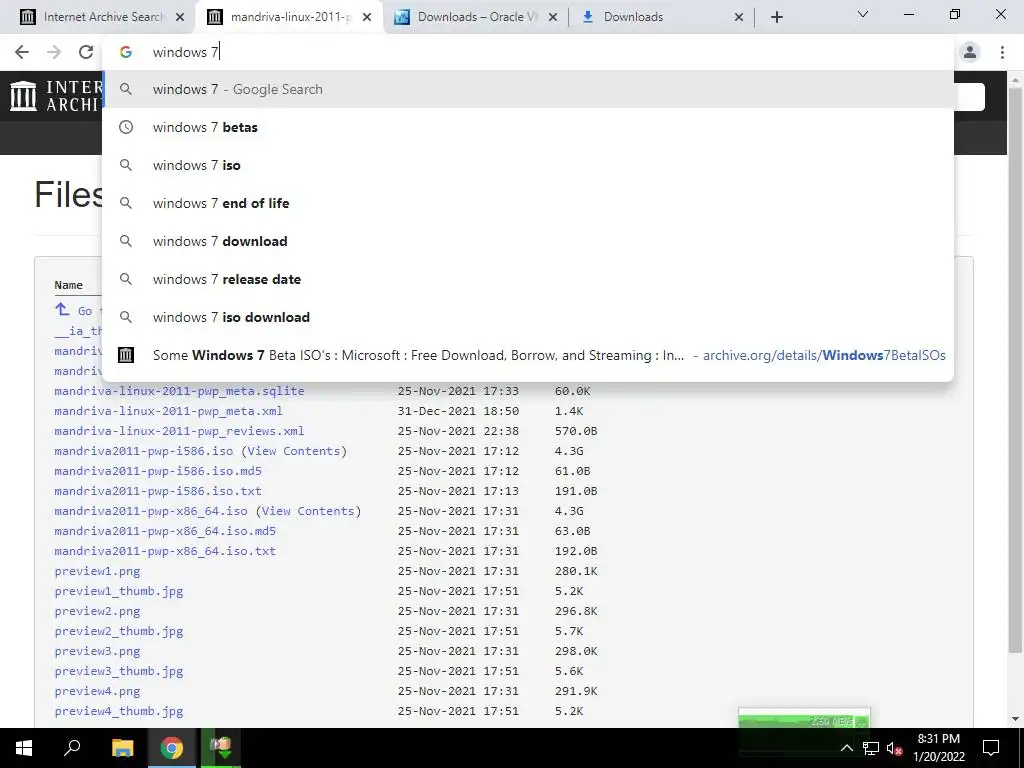1024x768 pixels.
Task: Choose 'windows 7 end of life' suggestion
Action: [528, 203]
